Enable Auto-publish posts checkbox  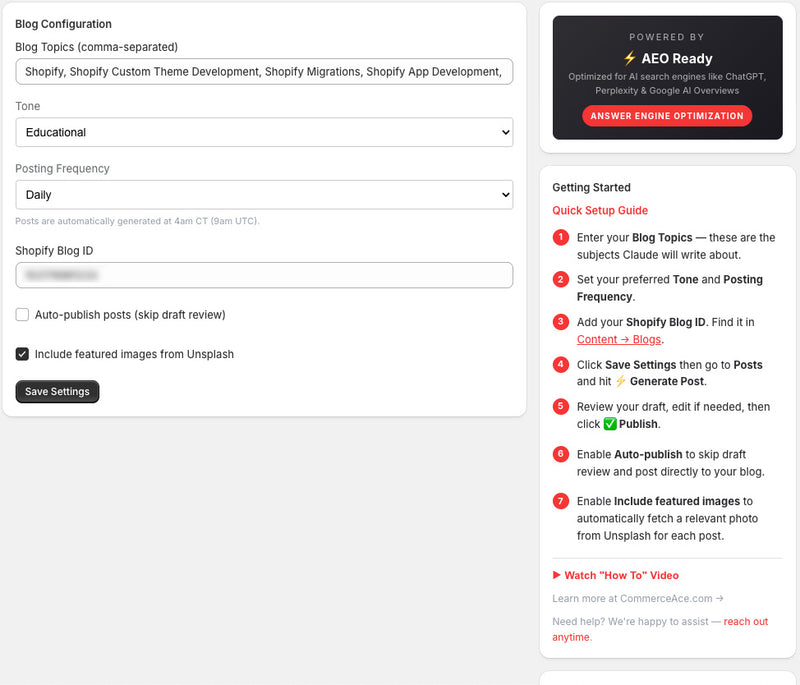(22, 315)
